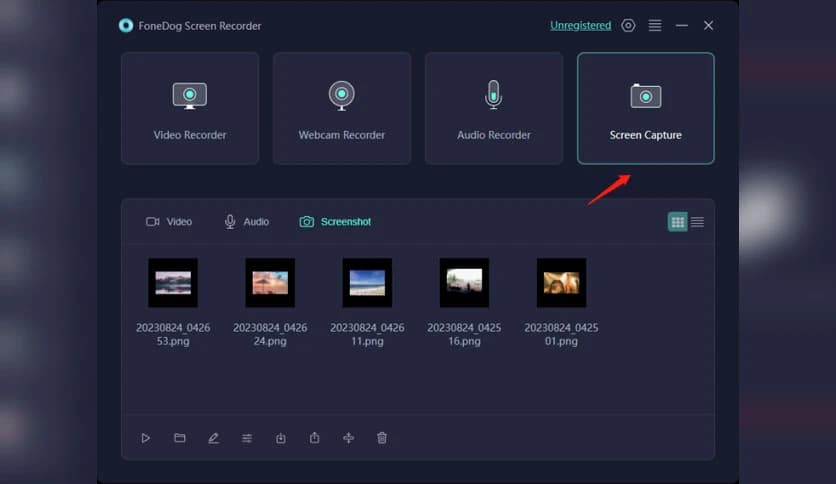Click filename text 20230824_0426 53.png
This screenshot has height=484, width=836.
point(173,334)
